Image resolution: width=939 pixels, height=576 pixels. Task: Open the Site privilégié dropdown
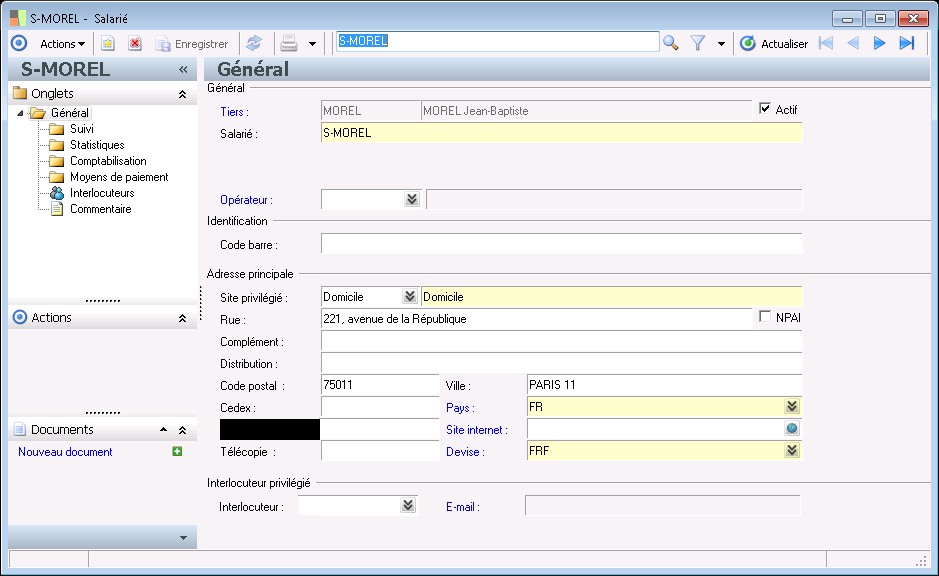point(410,297)
